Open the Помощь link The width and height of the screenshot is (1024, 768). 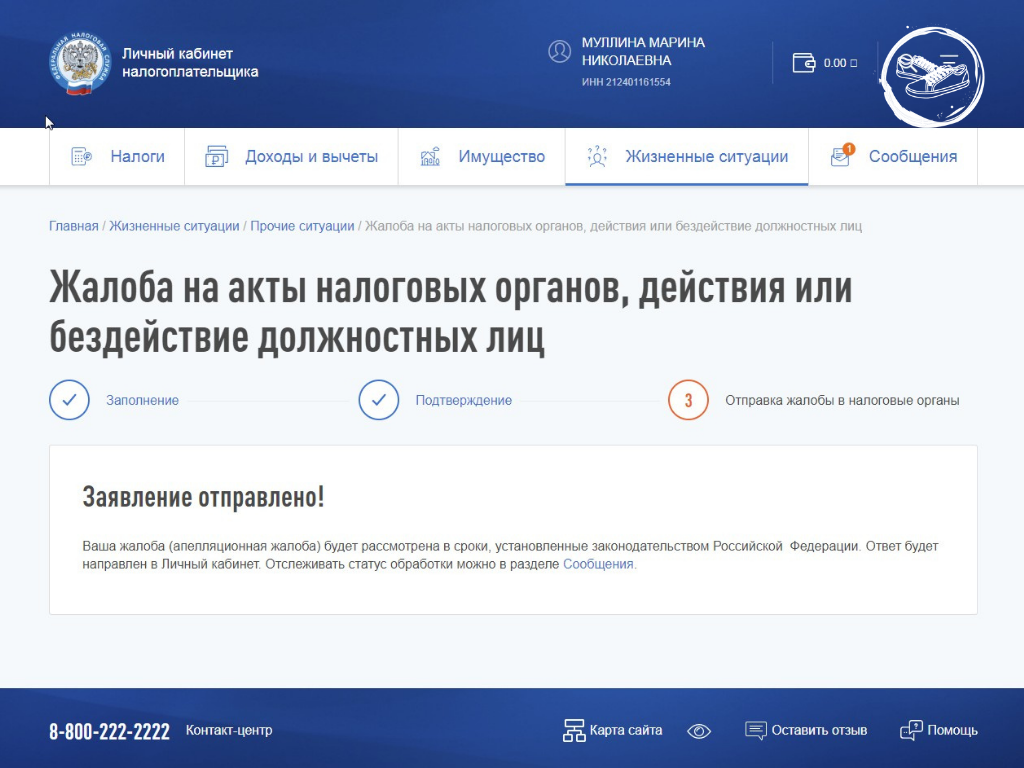point(952,730)
